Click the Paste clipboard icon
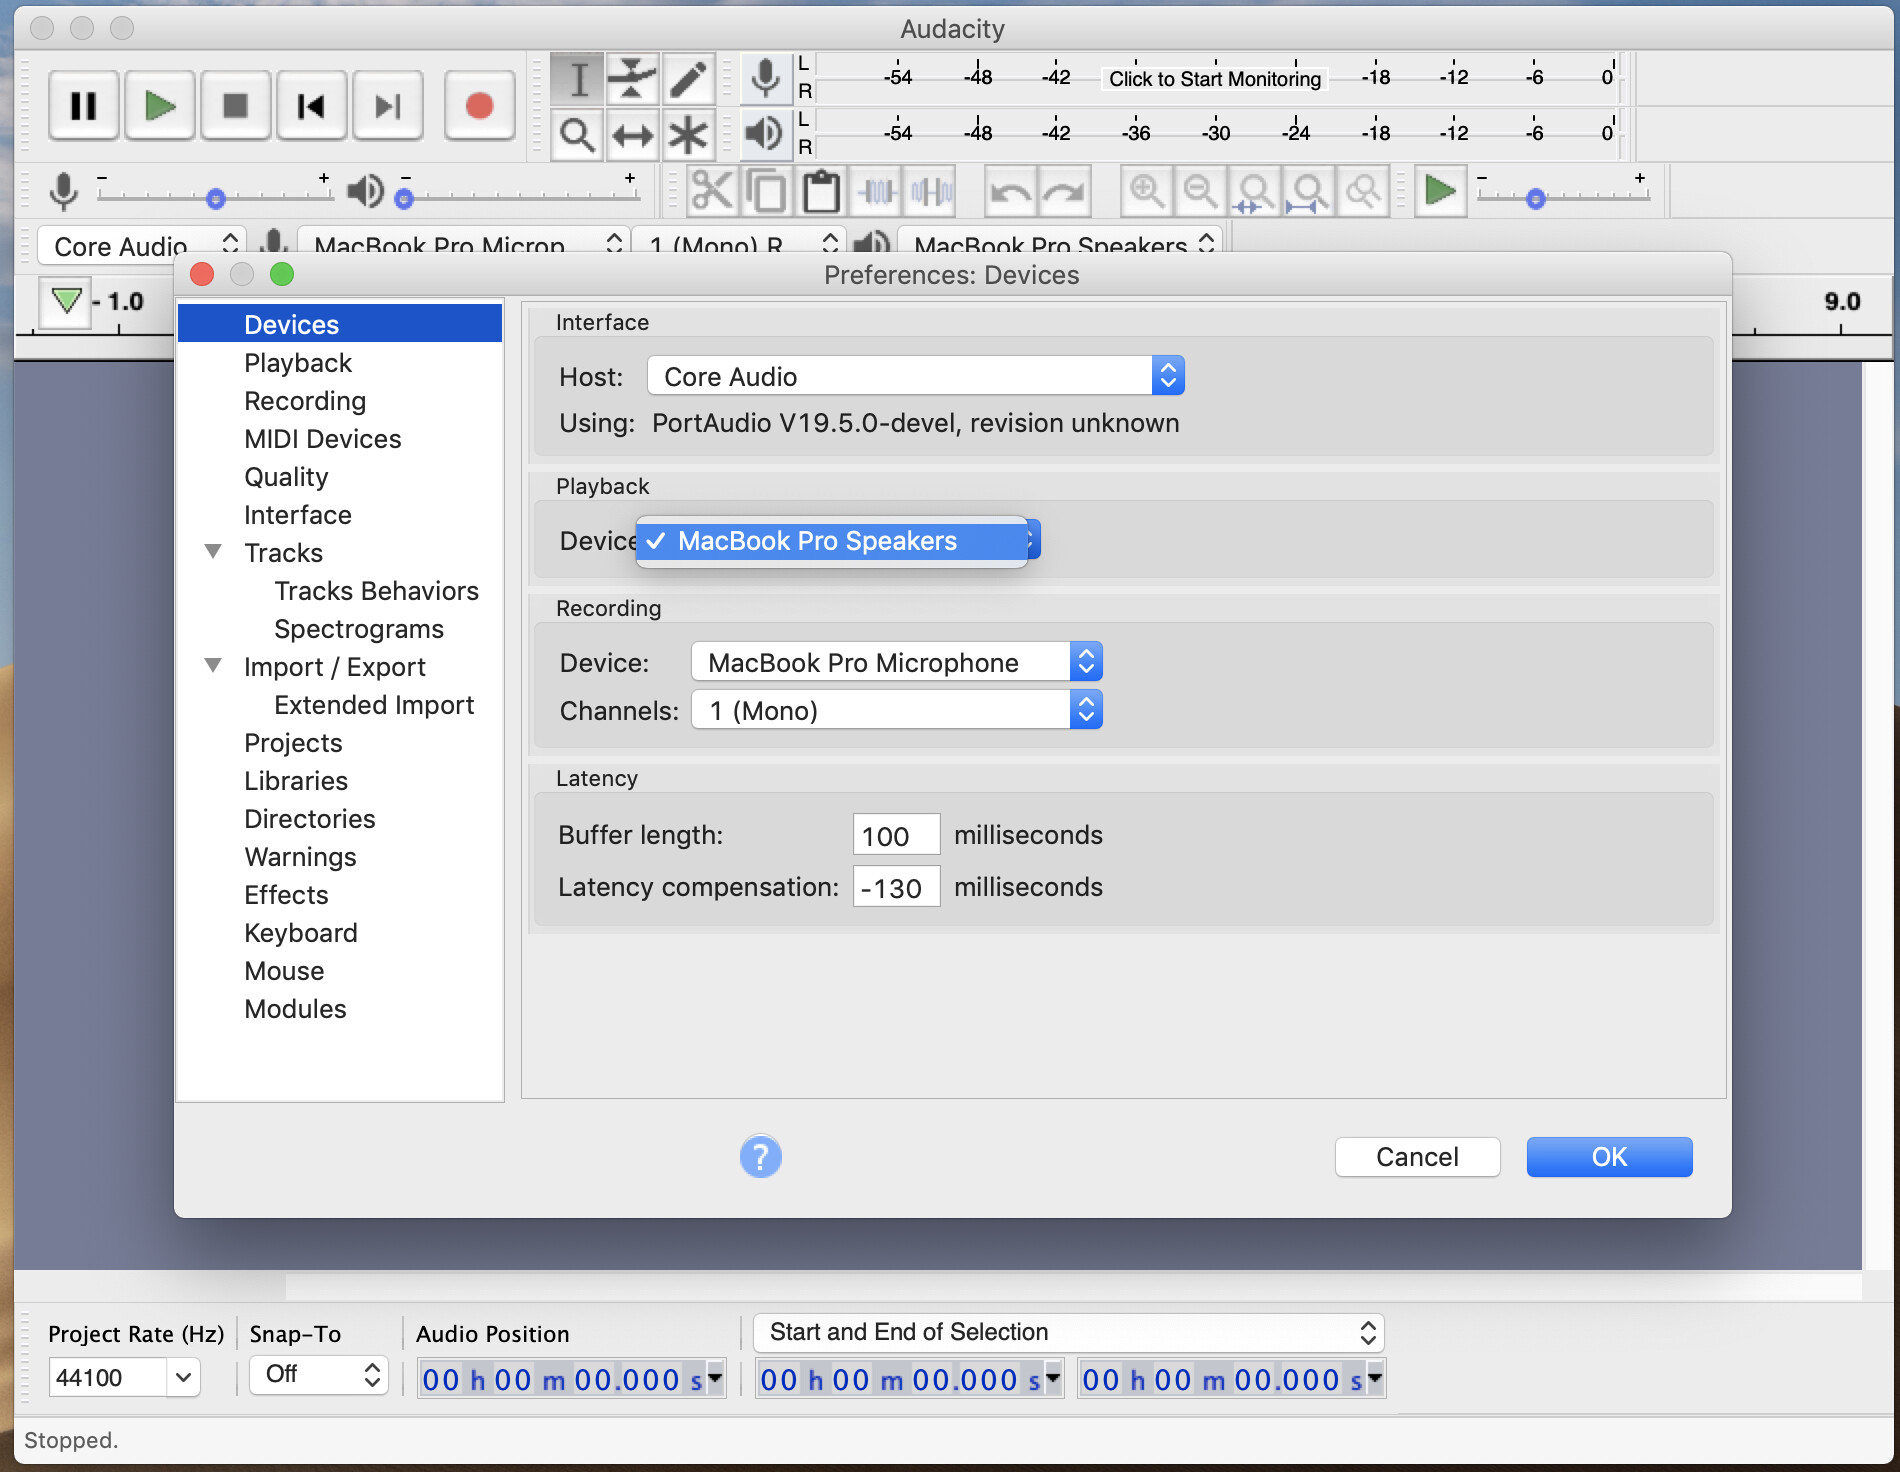Image resolution: width=1900 pixels, height=1472 pixels. [822, 191]
